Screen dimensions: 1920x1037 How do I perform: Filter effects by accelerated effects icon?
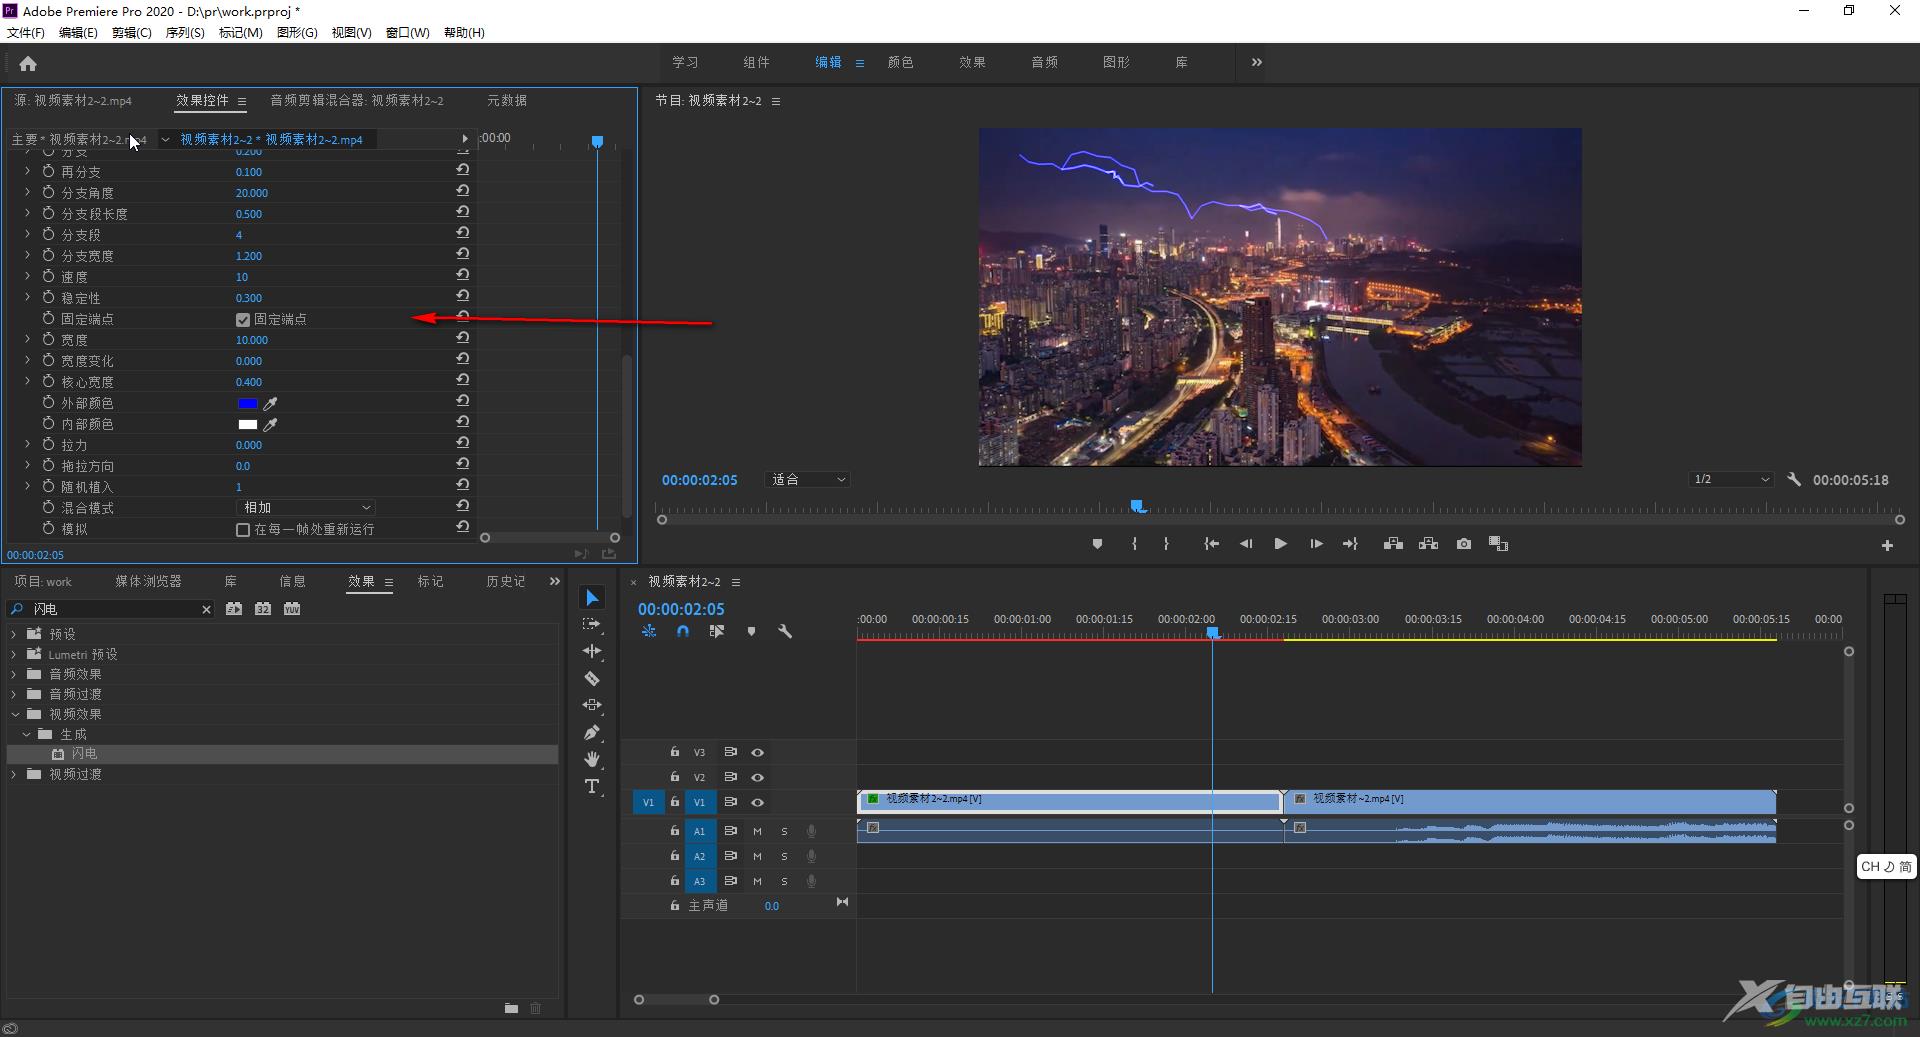tap(234, 608)
